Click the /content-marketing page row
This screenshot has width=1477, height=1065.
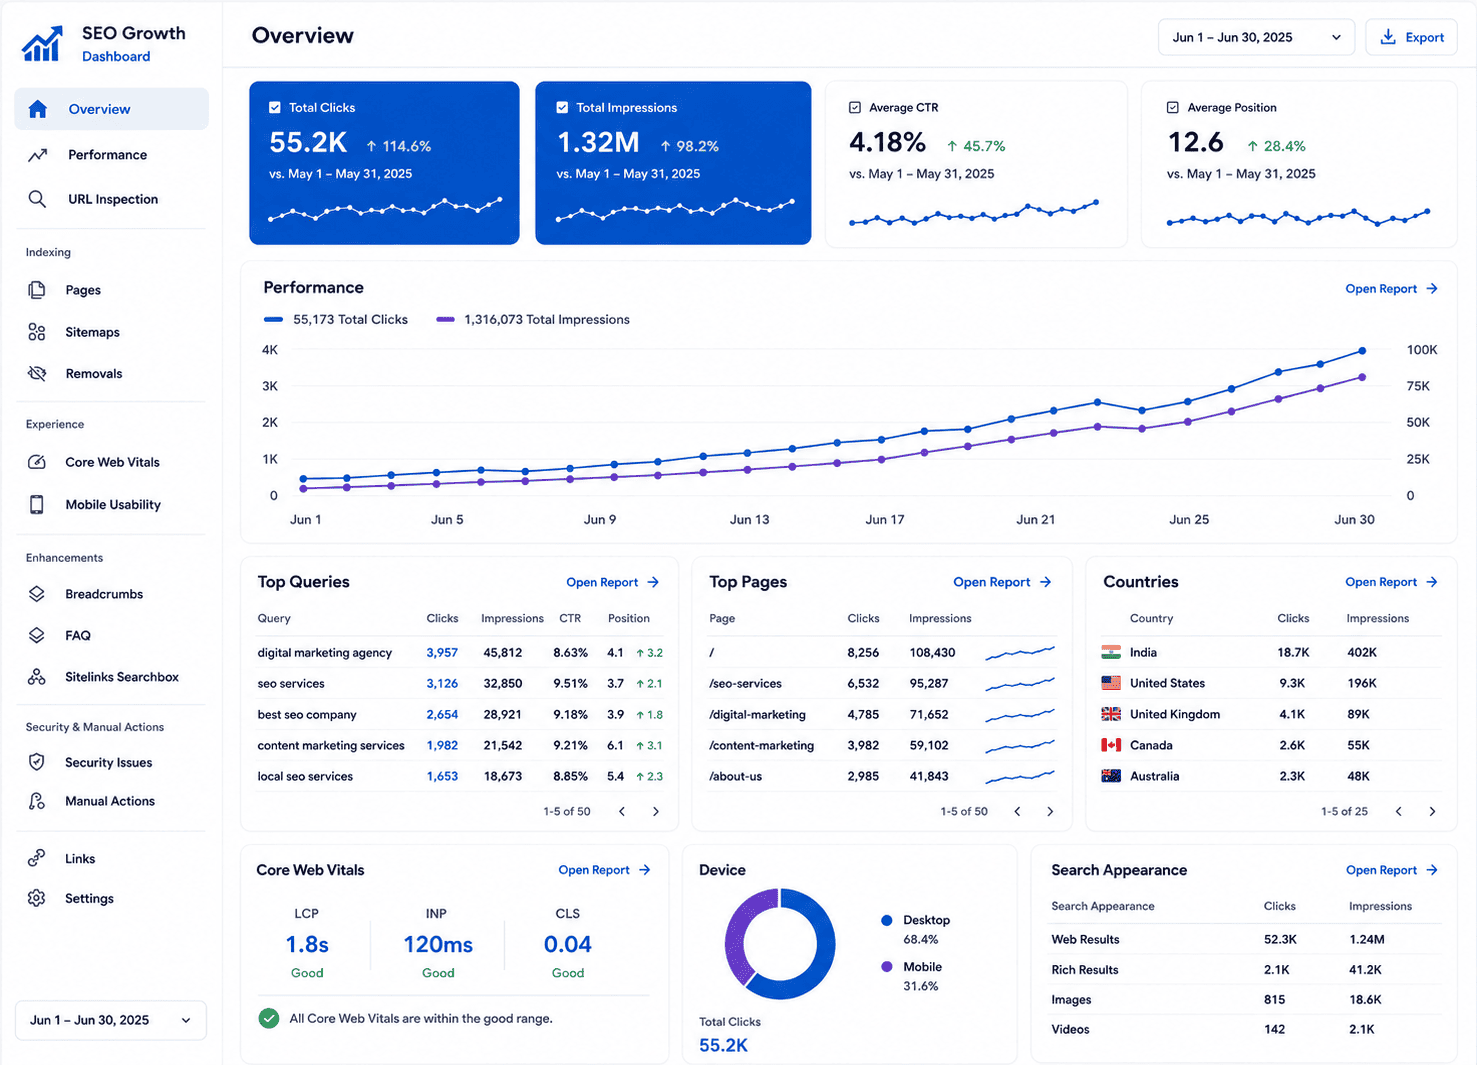882,746
